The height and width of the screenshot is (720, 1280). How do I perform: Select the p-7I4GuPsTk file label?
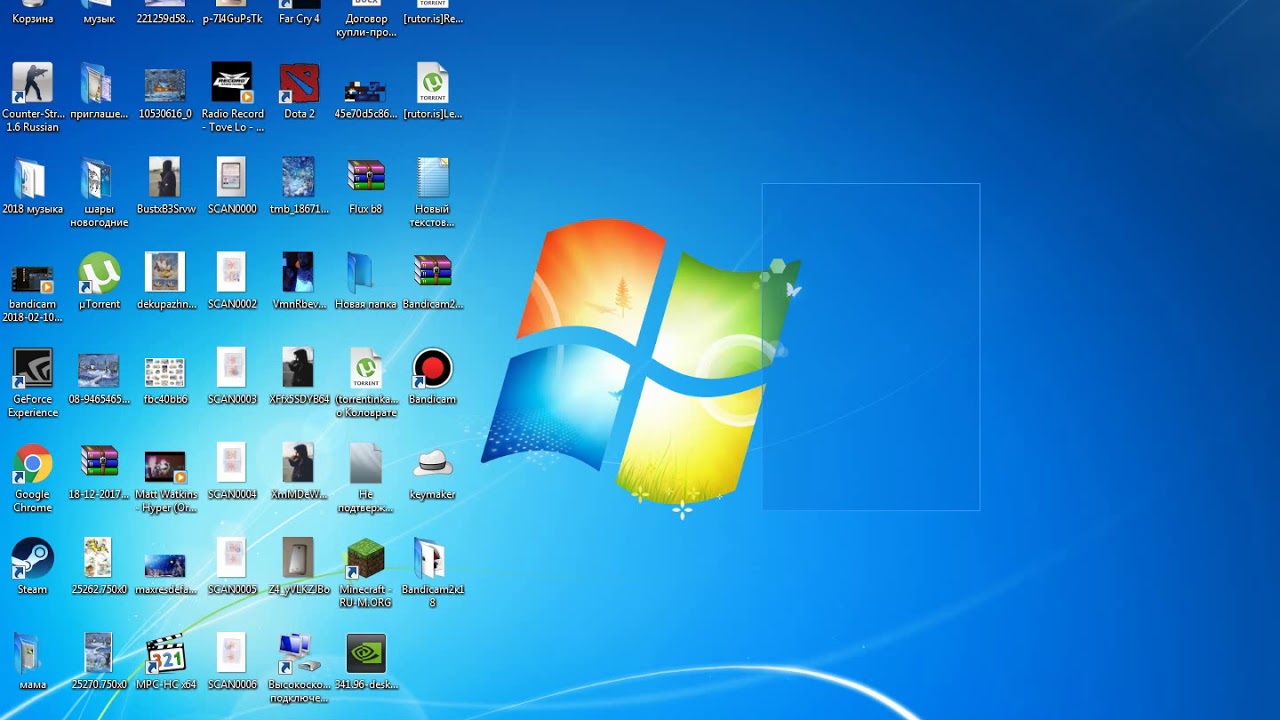(x=232, y=19)
